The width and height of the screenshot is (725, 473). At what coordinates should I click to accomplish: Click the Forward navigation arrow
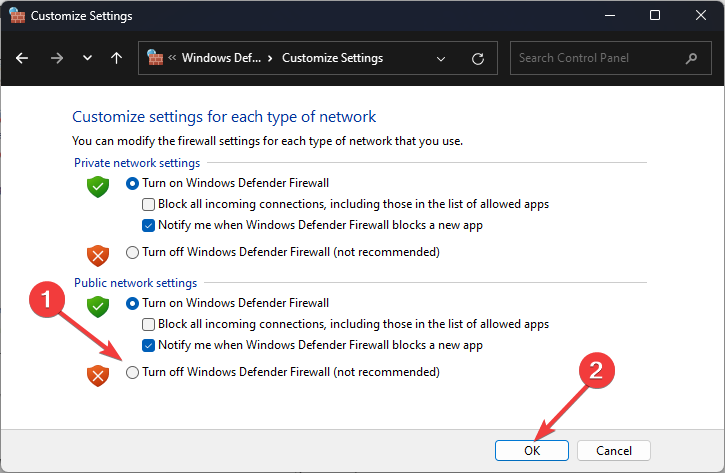click(57, 58)
